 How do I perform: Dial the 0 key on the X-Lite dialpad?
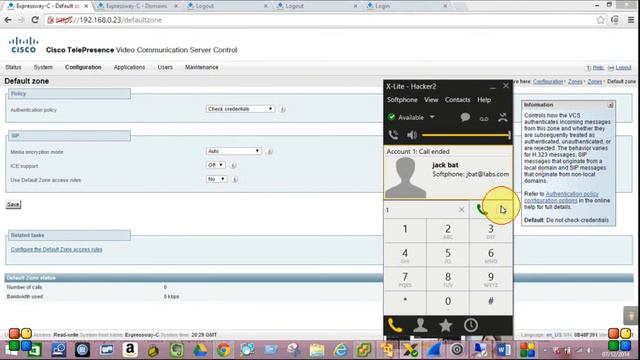tap(448, 303)
